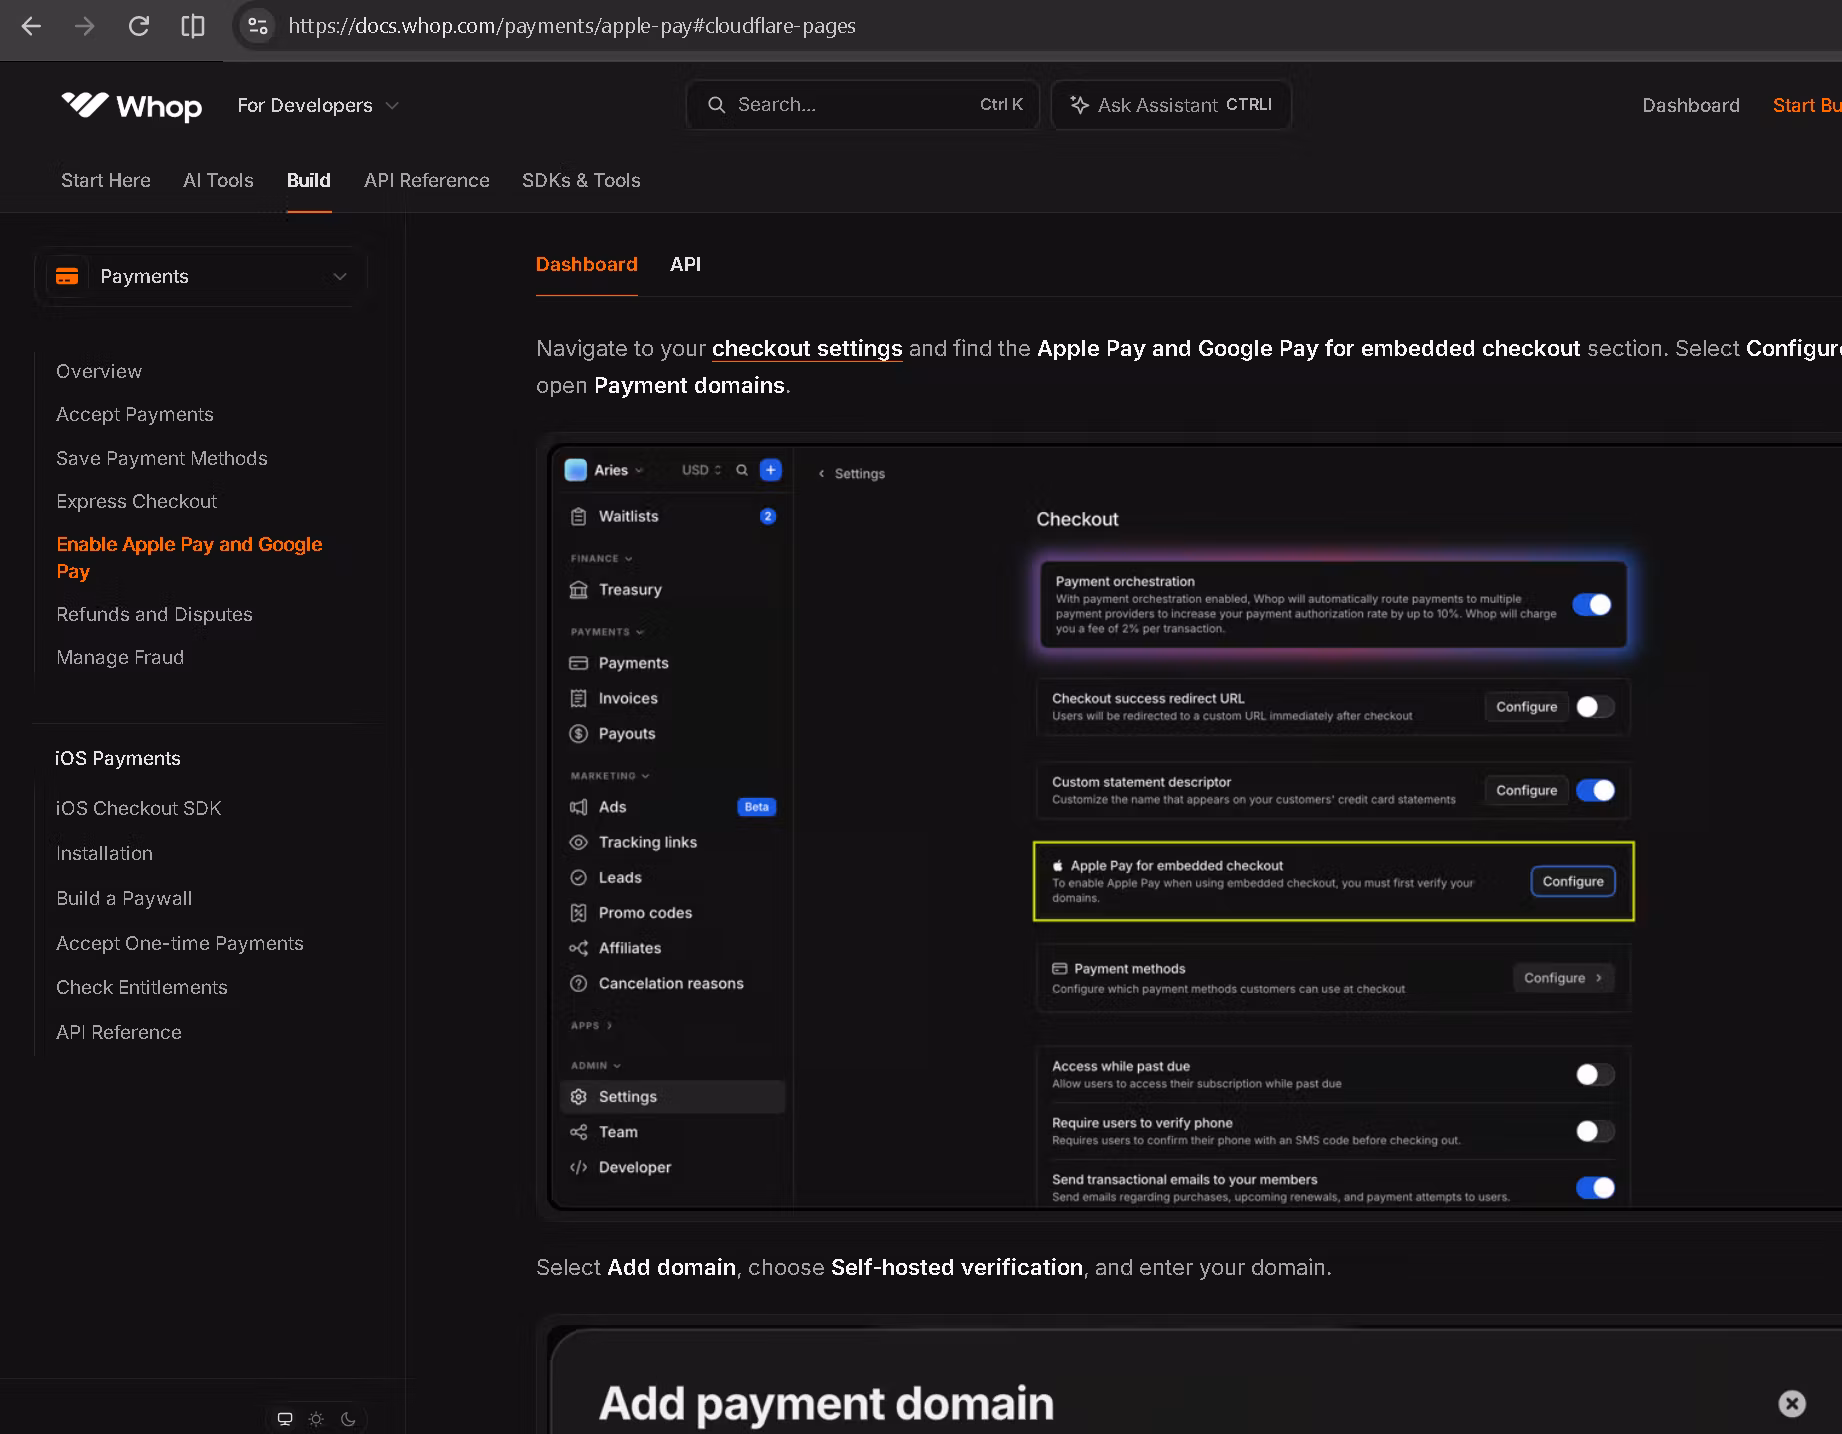Open the Express Checkout sidebar link
Screen dimensions: 1842x1434
pos(137,501)
